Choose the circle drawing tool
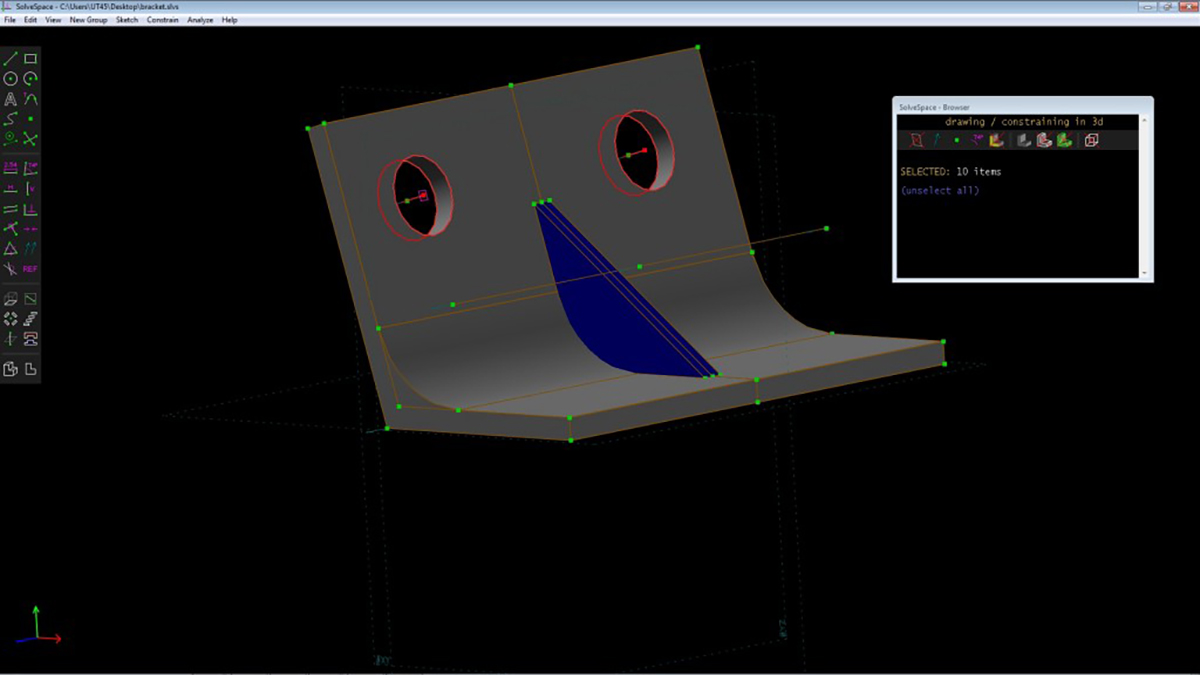1200x675 pixels. [x=10, y=79]
